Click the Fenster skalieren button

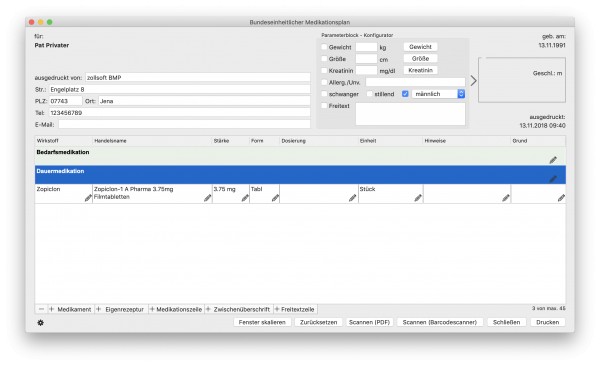262,322
